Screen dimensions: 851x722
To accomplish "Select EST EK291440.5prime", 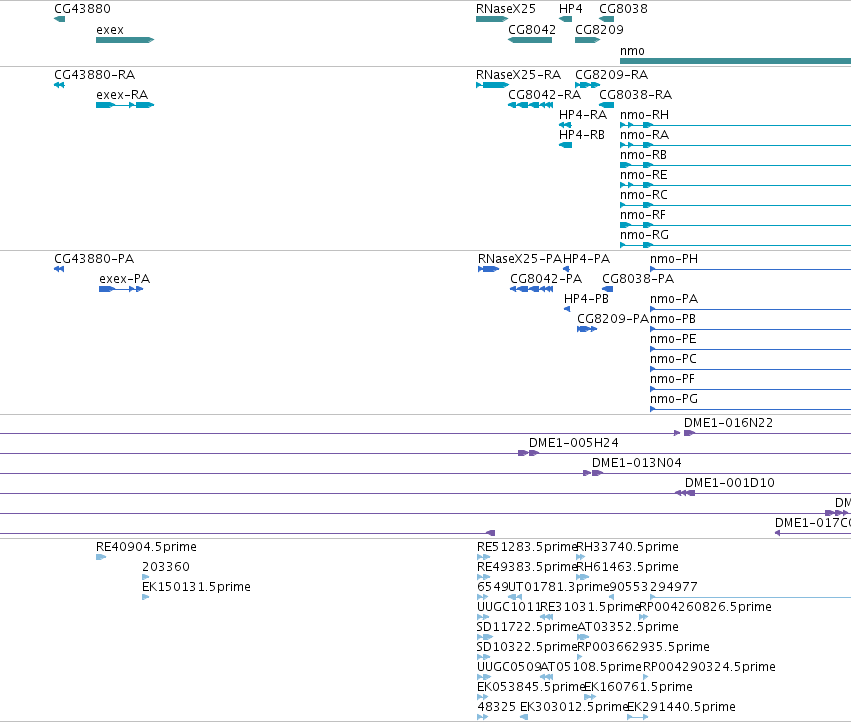I will click(x=682, y=707).
